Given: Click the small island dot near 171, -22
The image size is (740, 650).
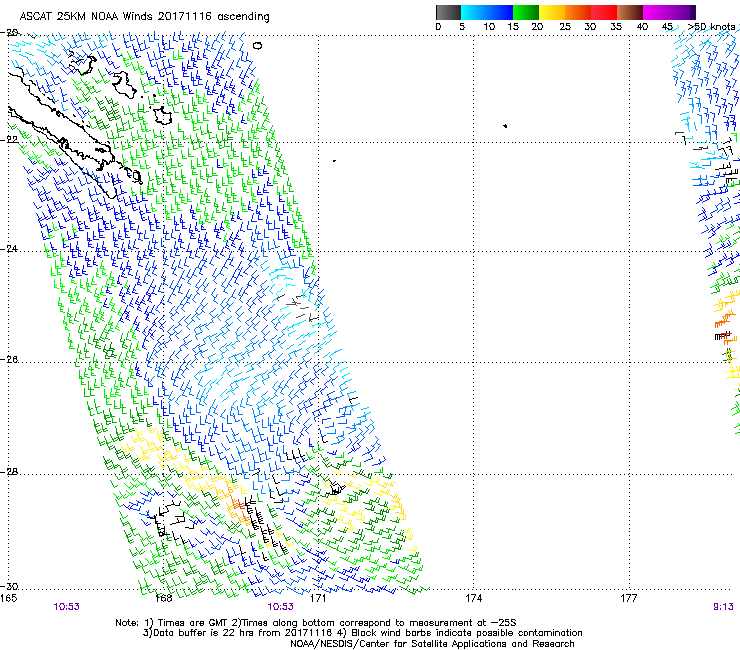Looking at the screenshot, I should [334, 161].
